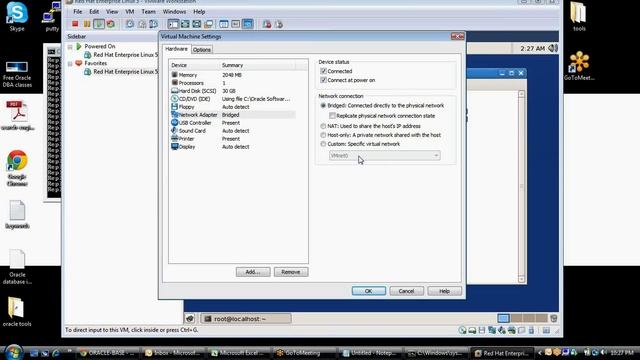This screenshot has height=360, width=640.
Task: Click the red Power Off toolbar icon
Action: click(x=75, y=24)
